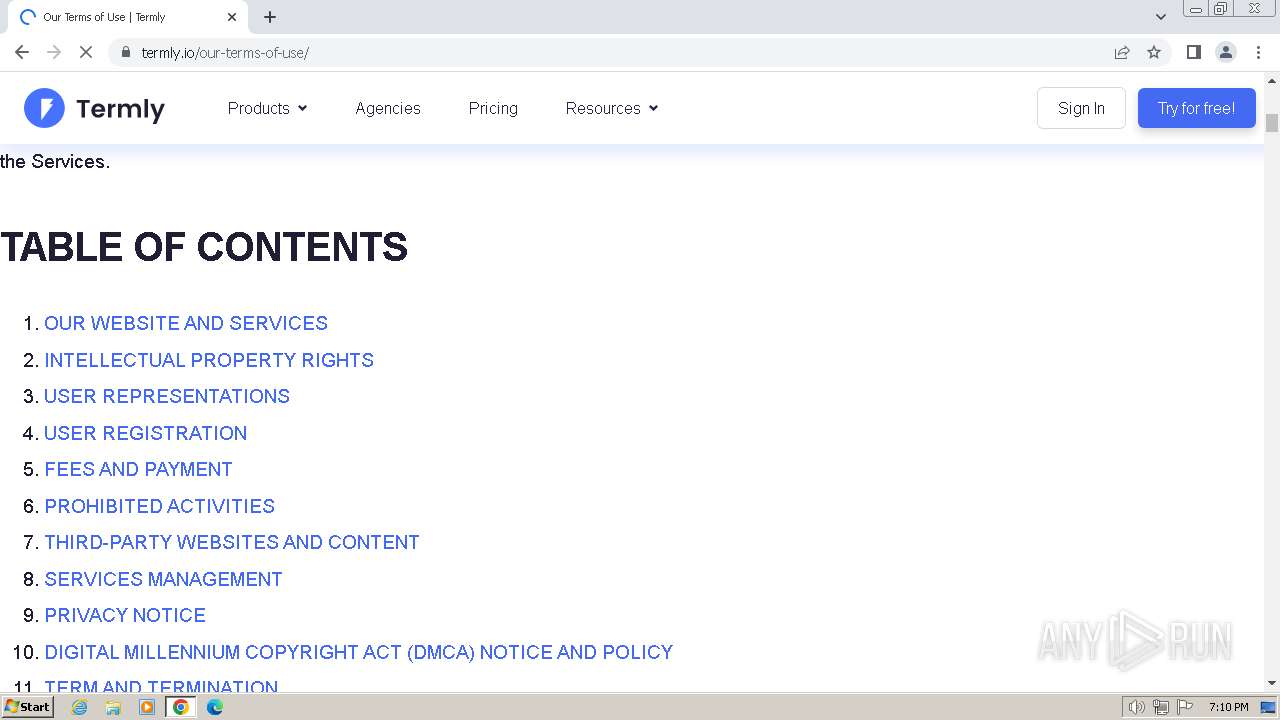Share this page via address bar icon

click(x=1122, y=52)
